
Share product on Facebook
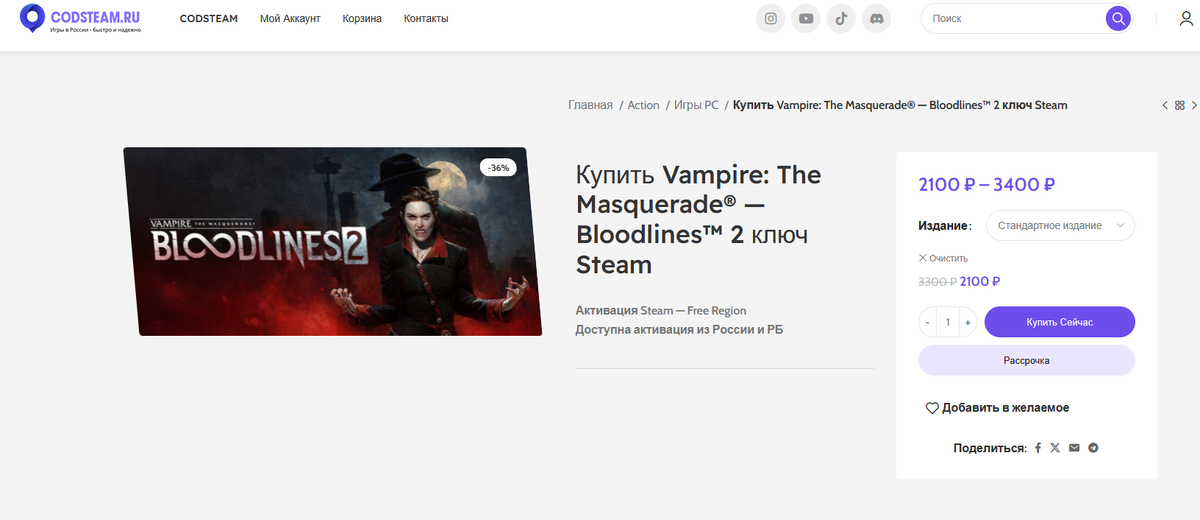[x=1038, y=448]
